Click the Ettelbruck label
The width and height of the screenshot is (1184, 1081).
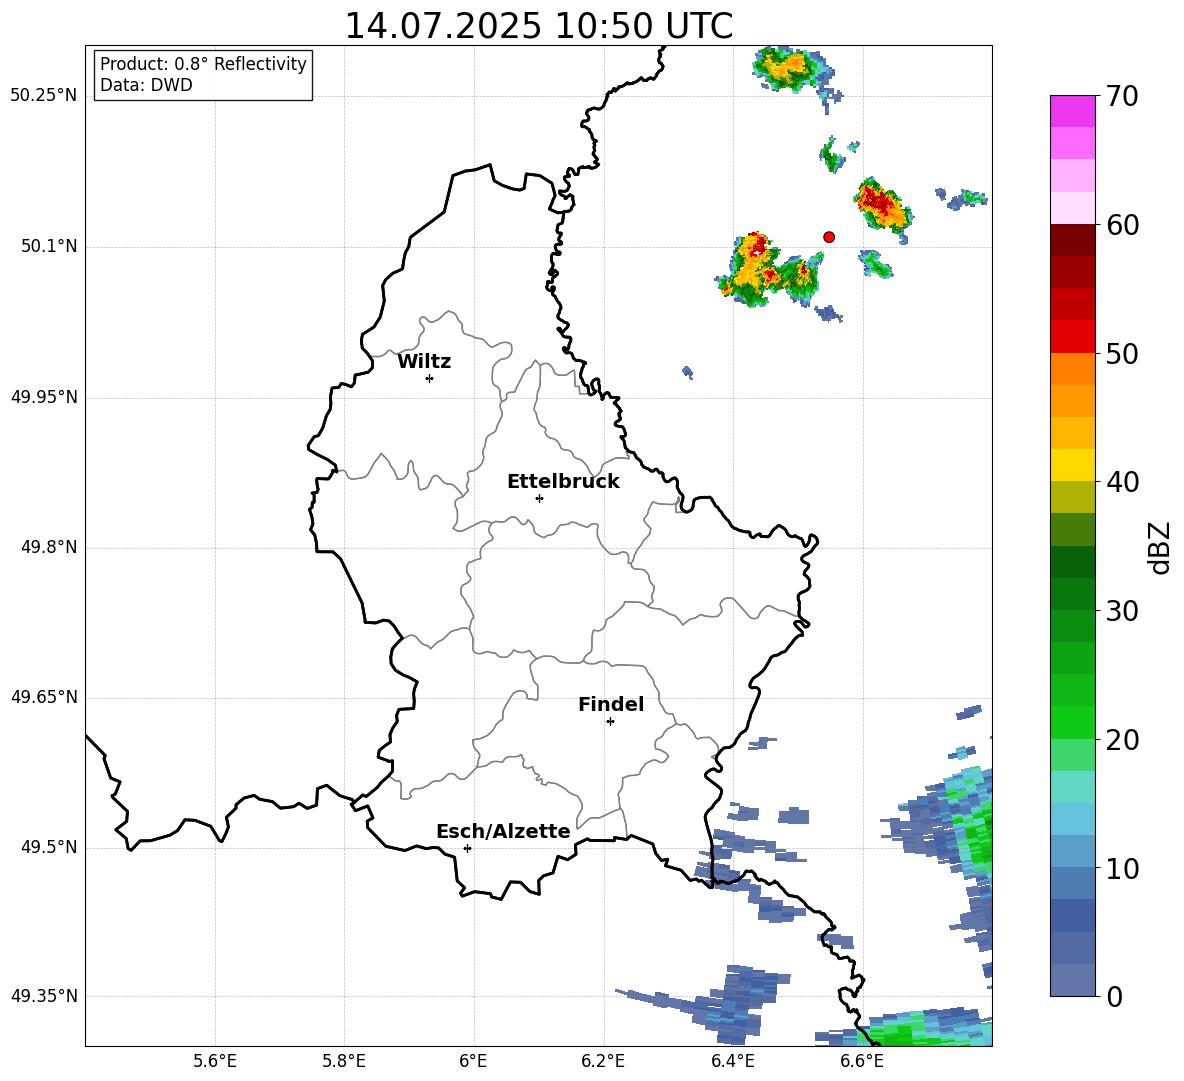click(x=563, y=482)
